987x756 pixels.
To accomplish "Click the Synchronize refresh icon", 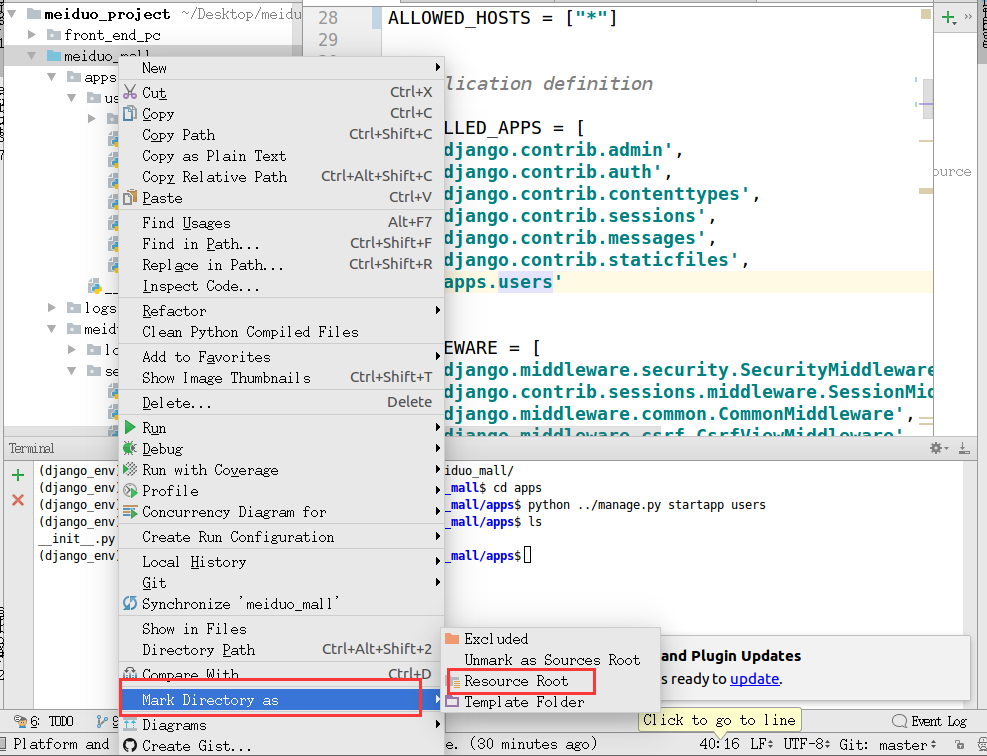I will tap(130, 603).
